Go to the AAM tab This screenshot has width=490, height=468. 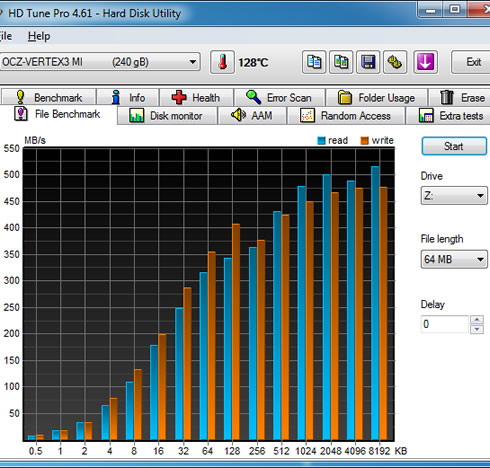click(x=252, y=116)
